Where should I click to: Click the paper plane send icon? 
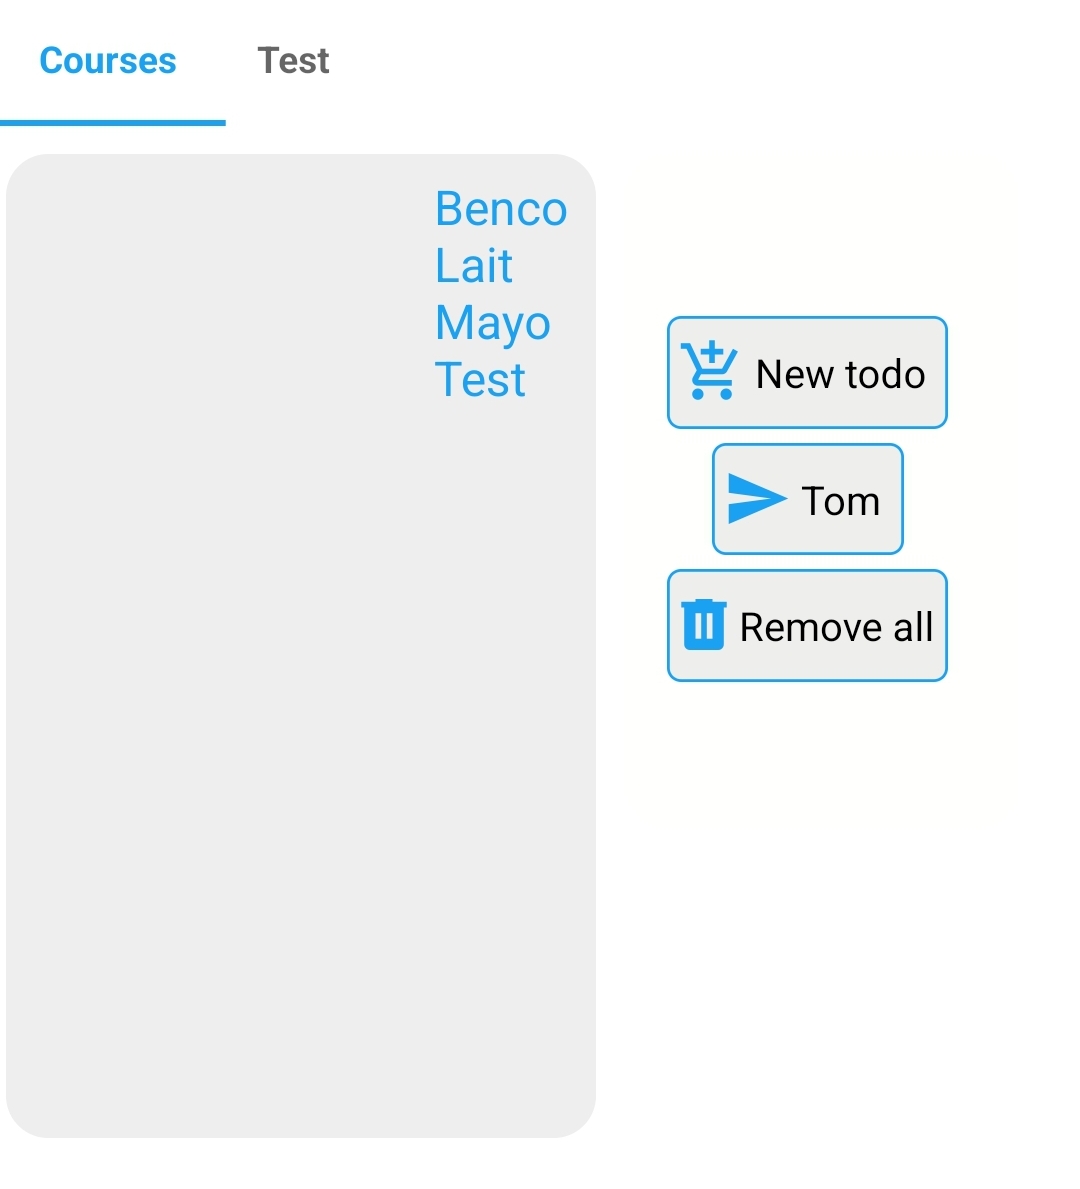[757, 499]
